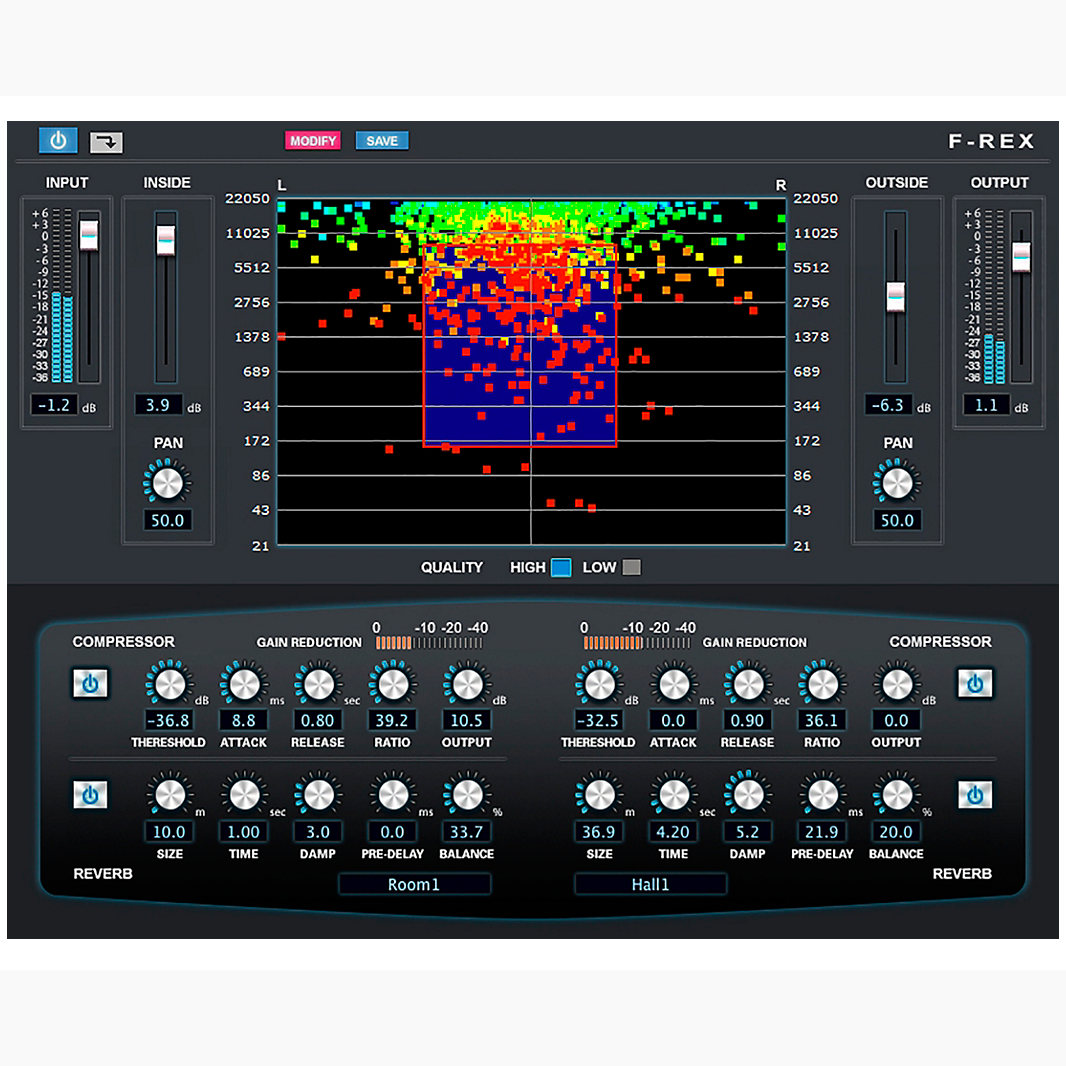Click the plugin power icon
1066x1066 pixels.
(x=57, y=140)
